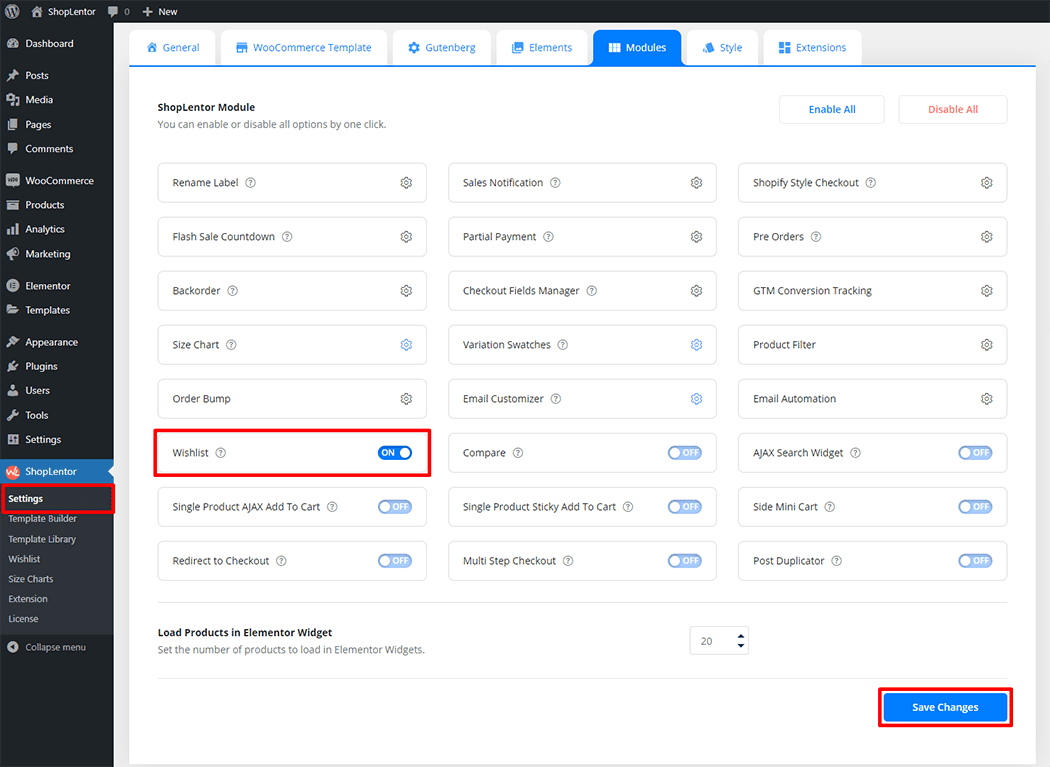Open Shopify Style Checkout settings gear

coord(986,183)
